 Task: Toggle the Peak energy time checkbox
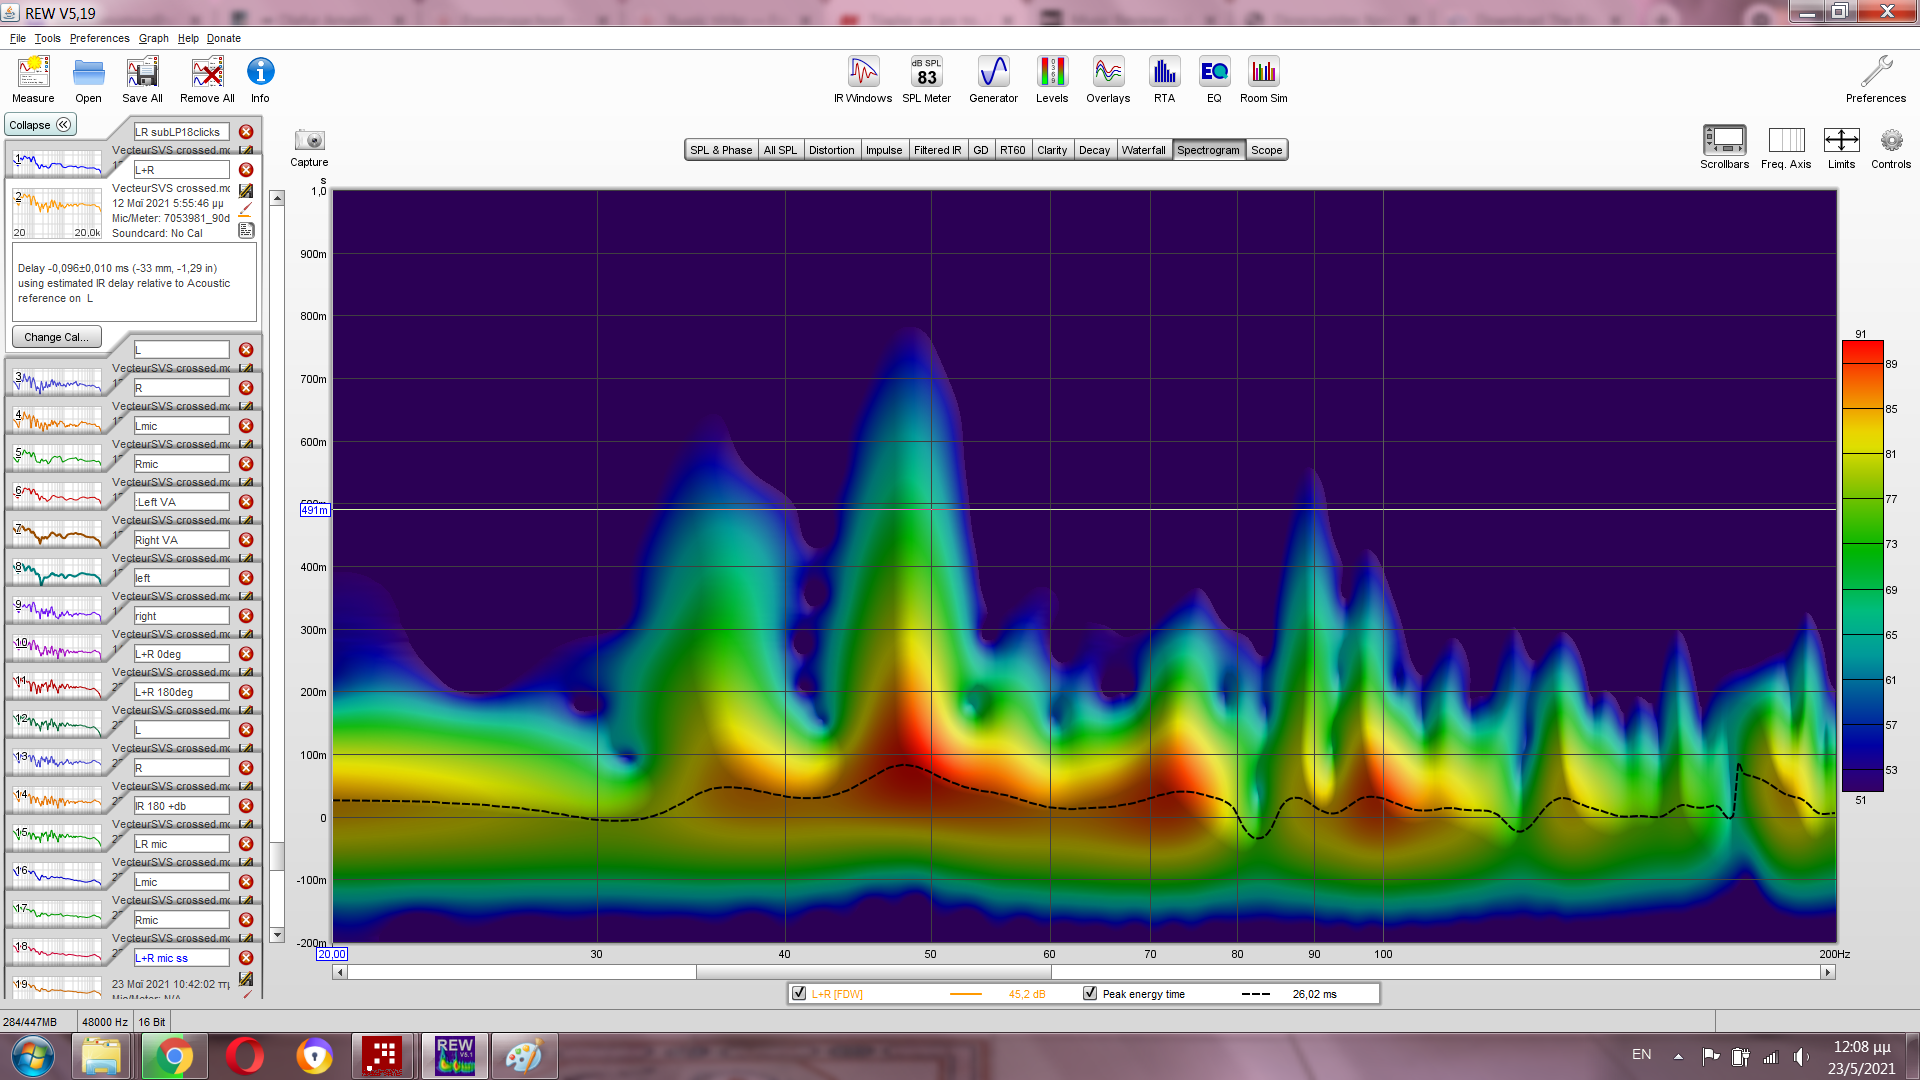click(x=1090, y=993)
